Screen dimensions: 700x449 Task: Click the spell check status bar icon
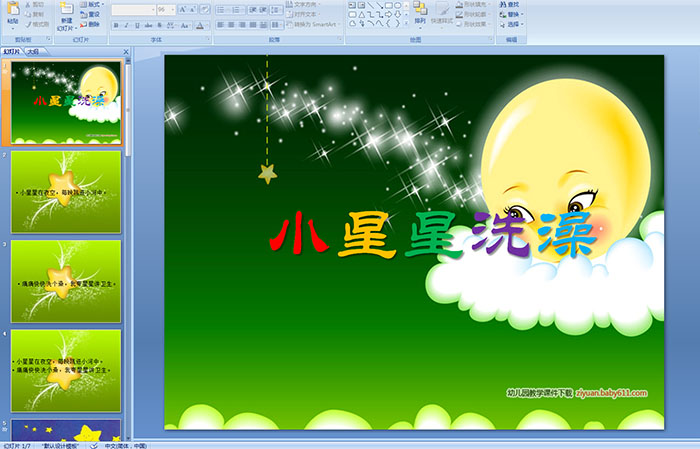coord(94,445)
